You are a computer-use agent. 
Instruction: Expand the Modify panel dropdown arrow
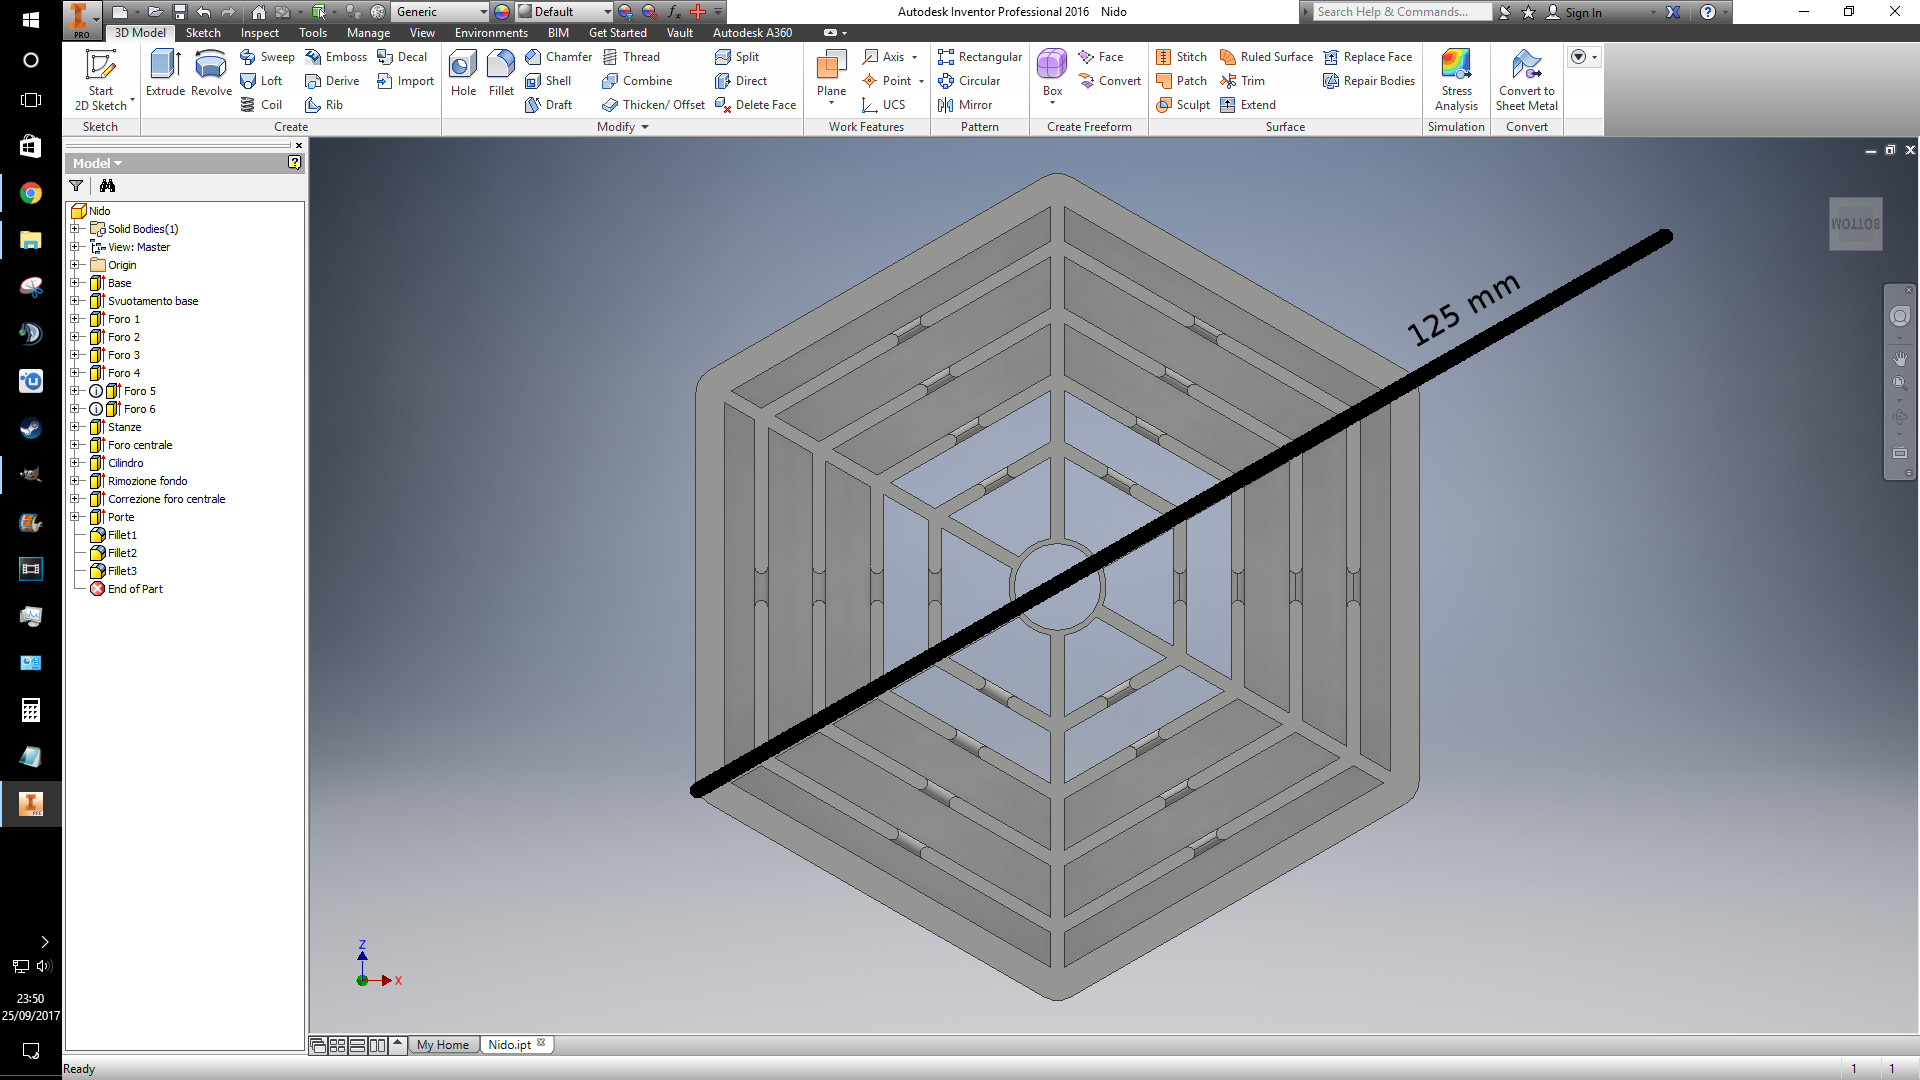(645, 127)
